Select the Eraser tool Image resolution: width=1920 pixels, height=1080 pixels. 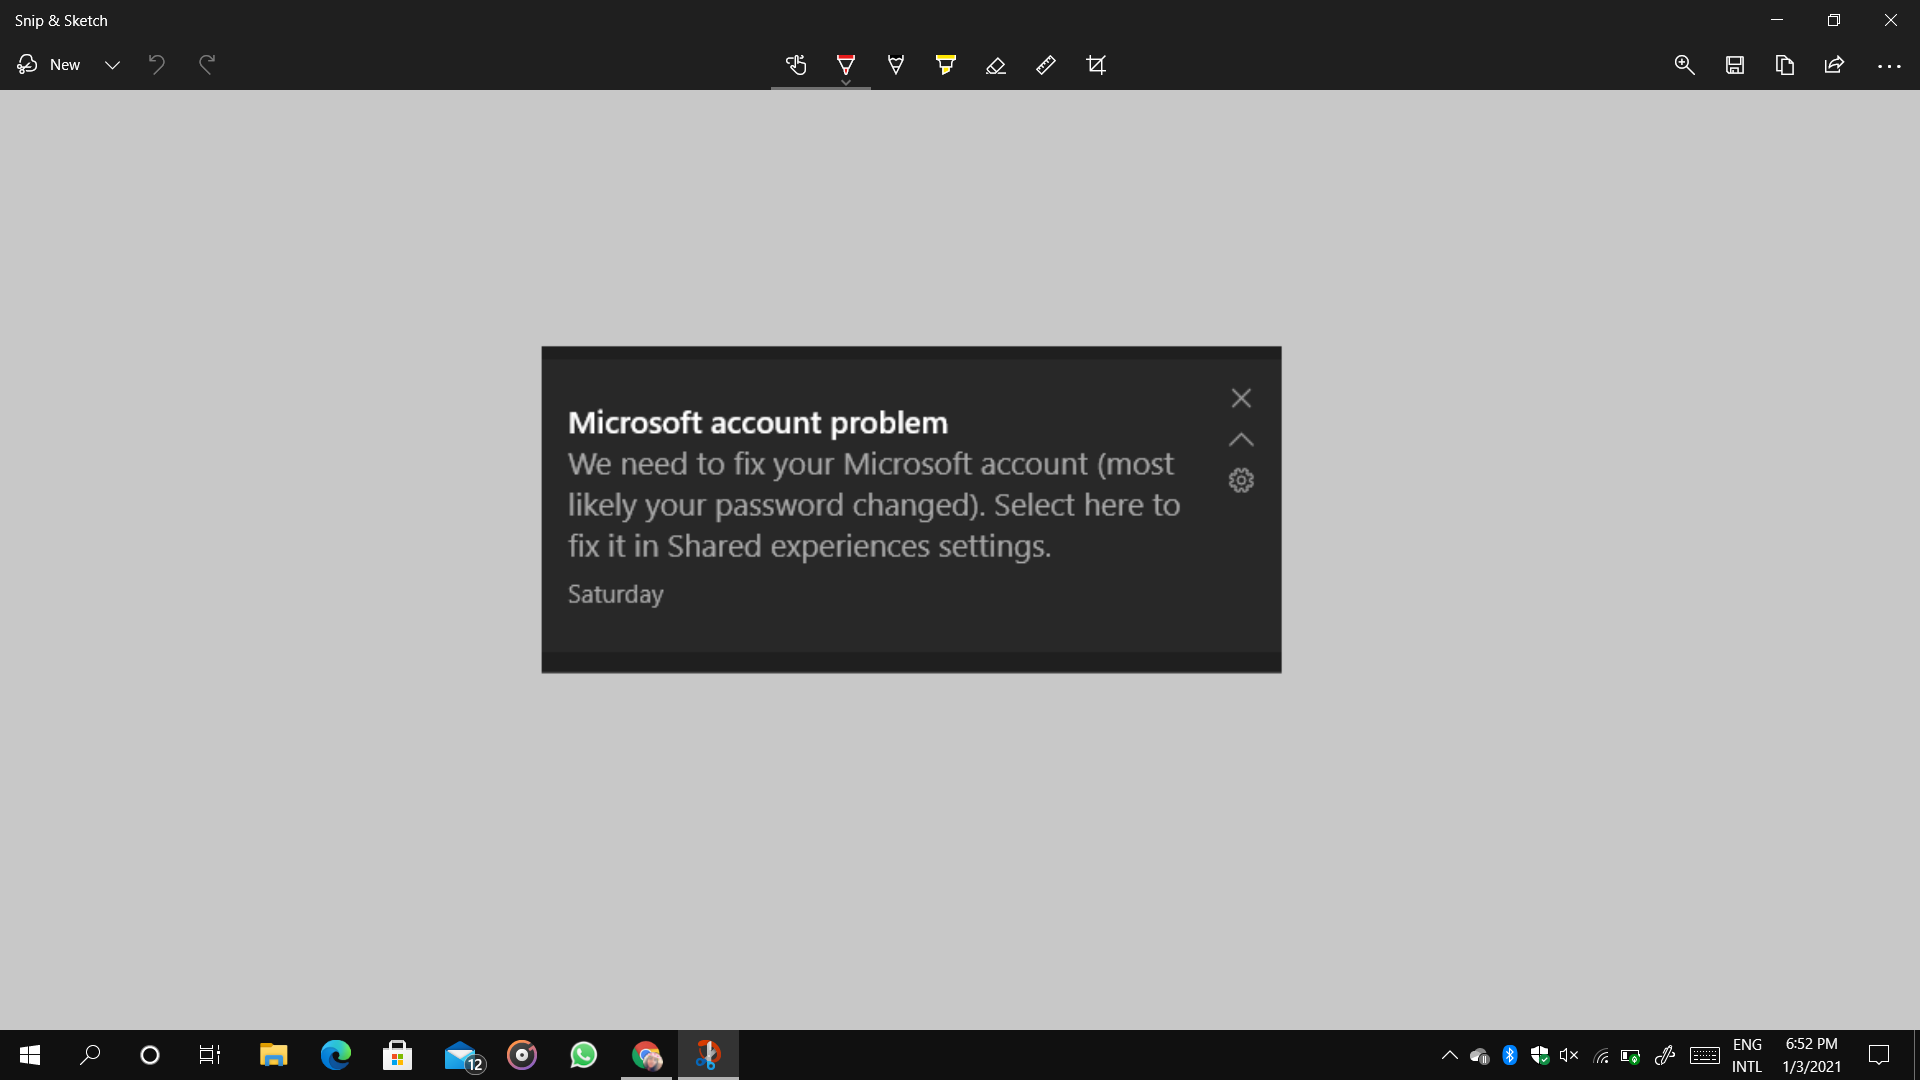coord(996,65)
